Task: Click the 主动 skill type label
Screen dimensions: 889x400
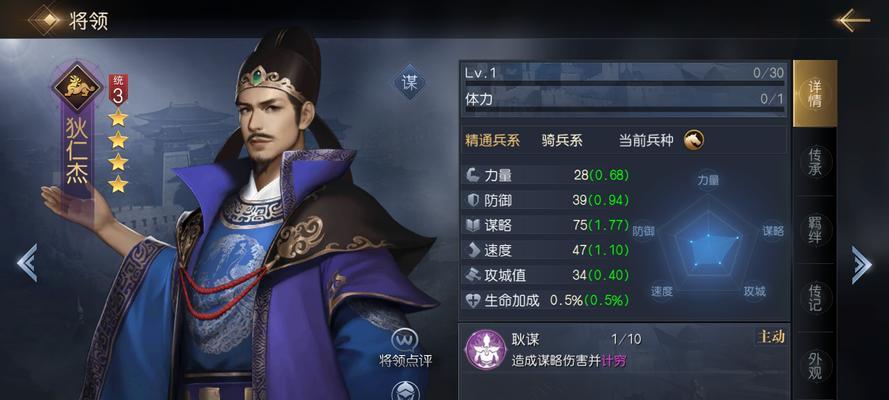Action: coord(771,337)
